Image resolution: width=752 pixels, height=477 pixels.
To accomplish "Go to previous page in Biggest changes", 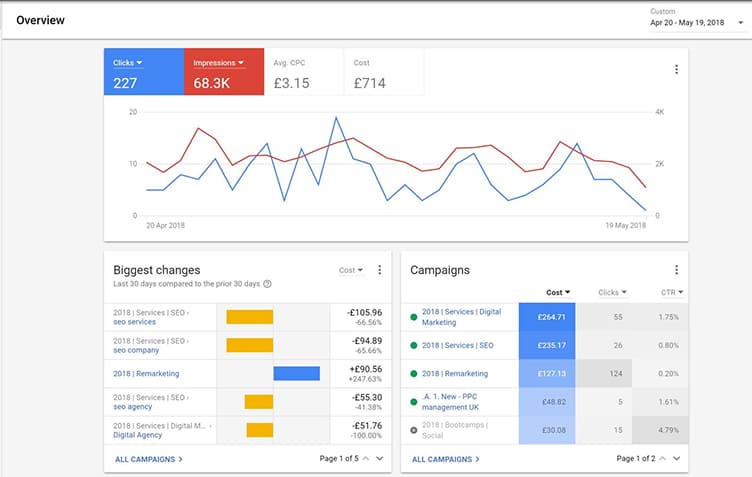I will [x=365, y=458].
